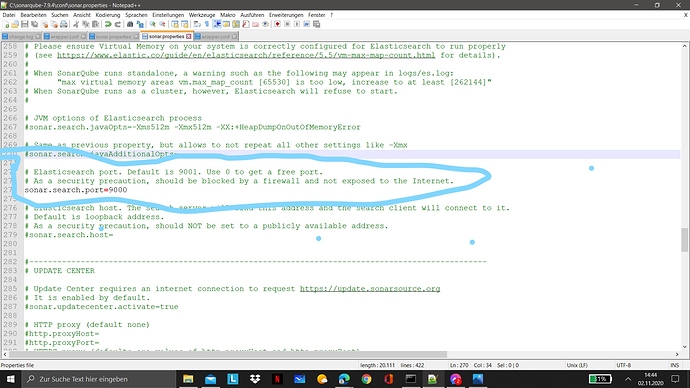Open the Netflix taskbar icon
The height and width of the screenshot is (388, 690).
(x=277, y=379)
